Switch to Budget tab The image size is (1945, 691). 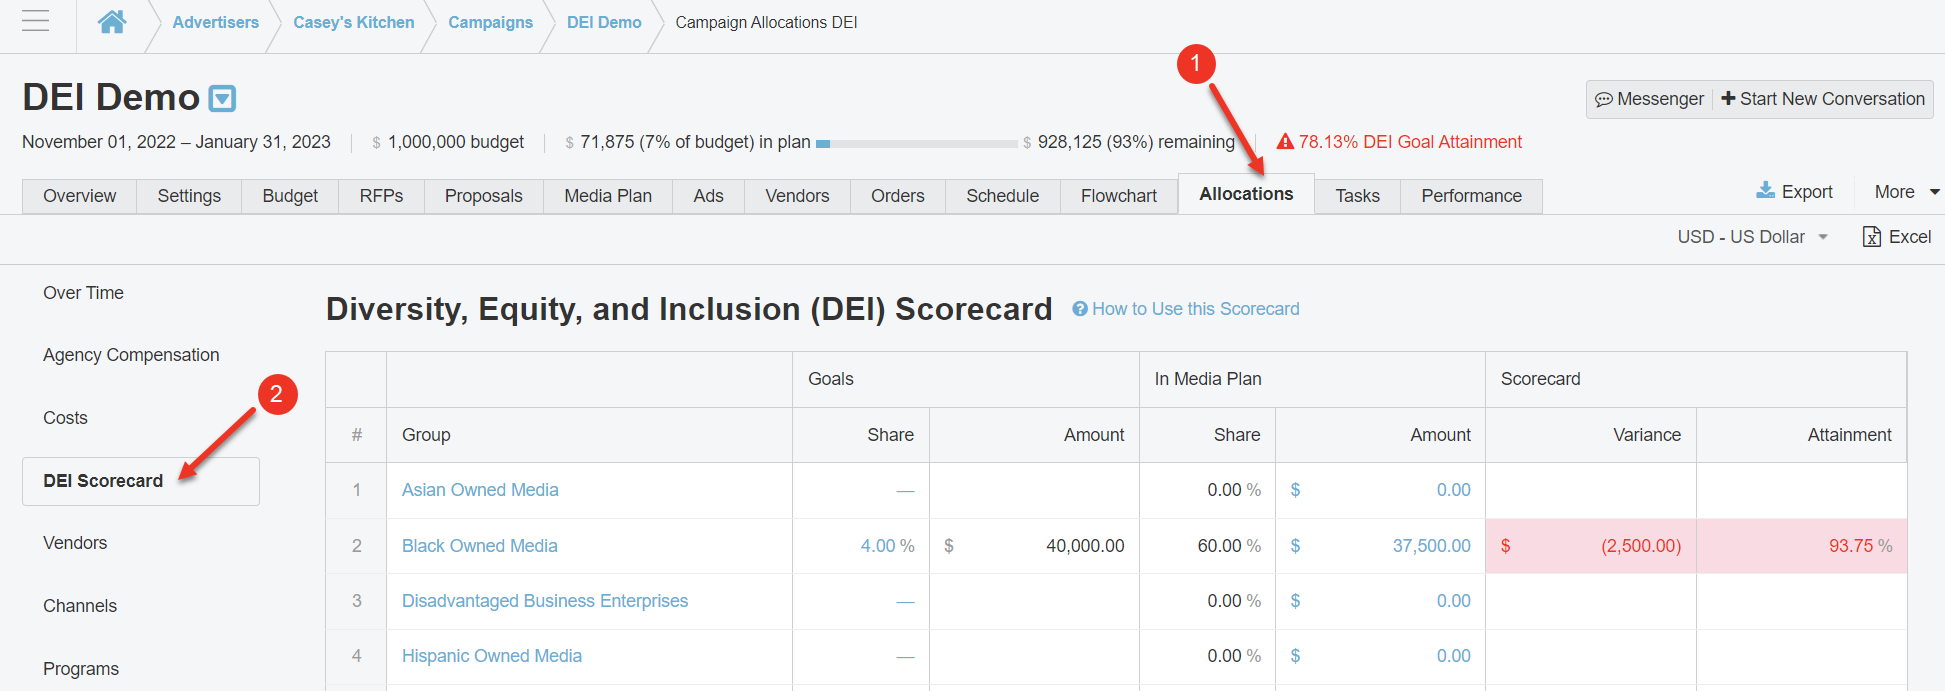[x=290, y=196]
